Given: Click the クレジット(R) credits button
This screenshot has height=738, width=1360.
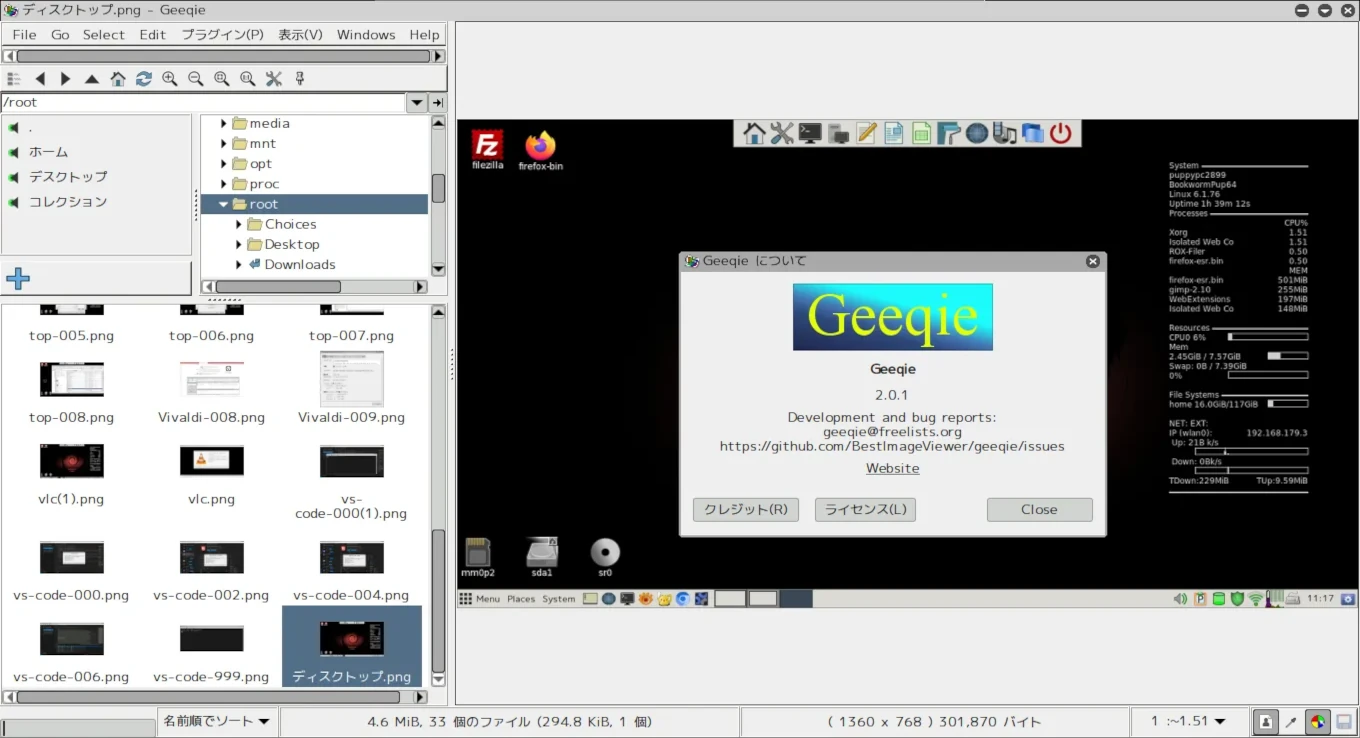Looking at the screenshot, I should (745, 510).
